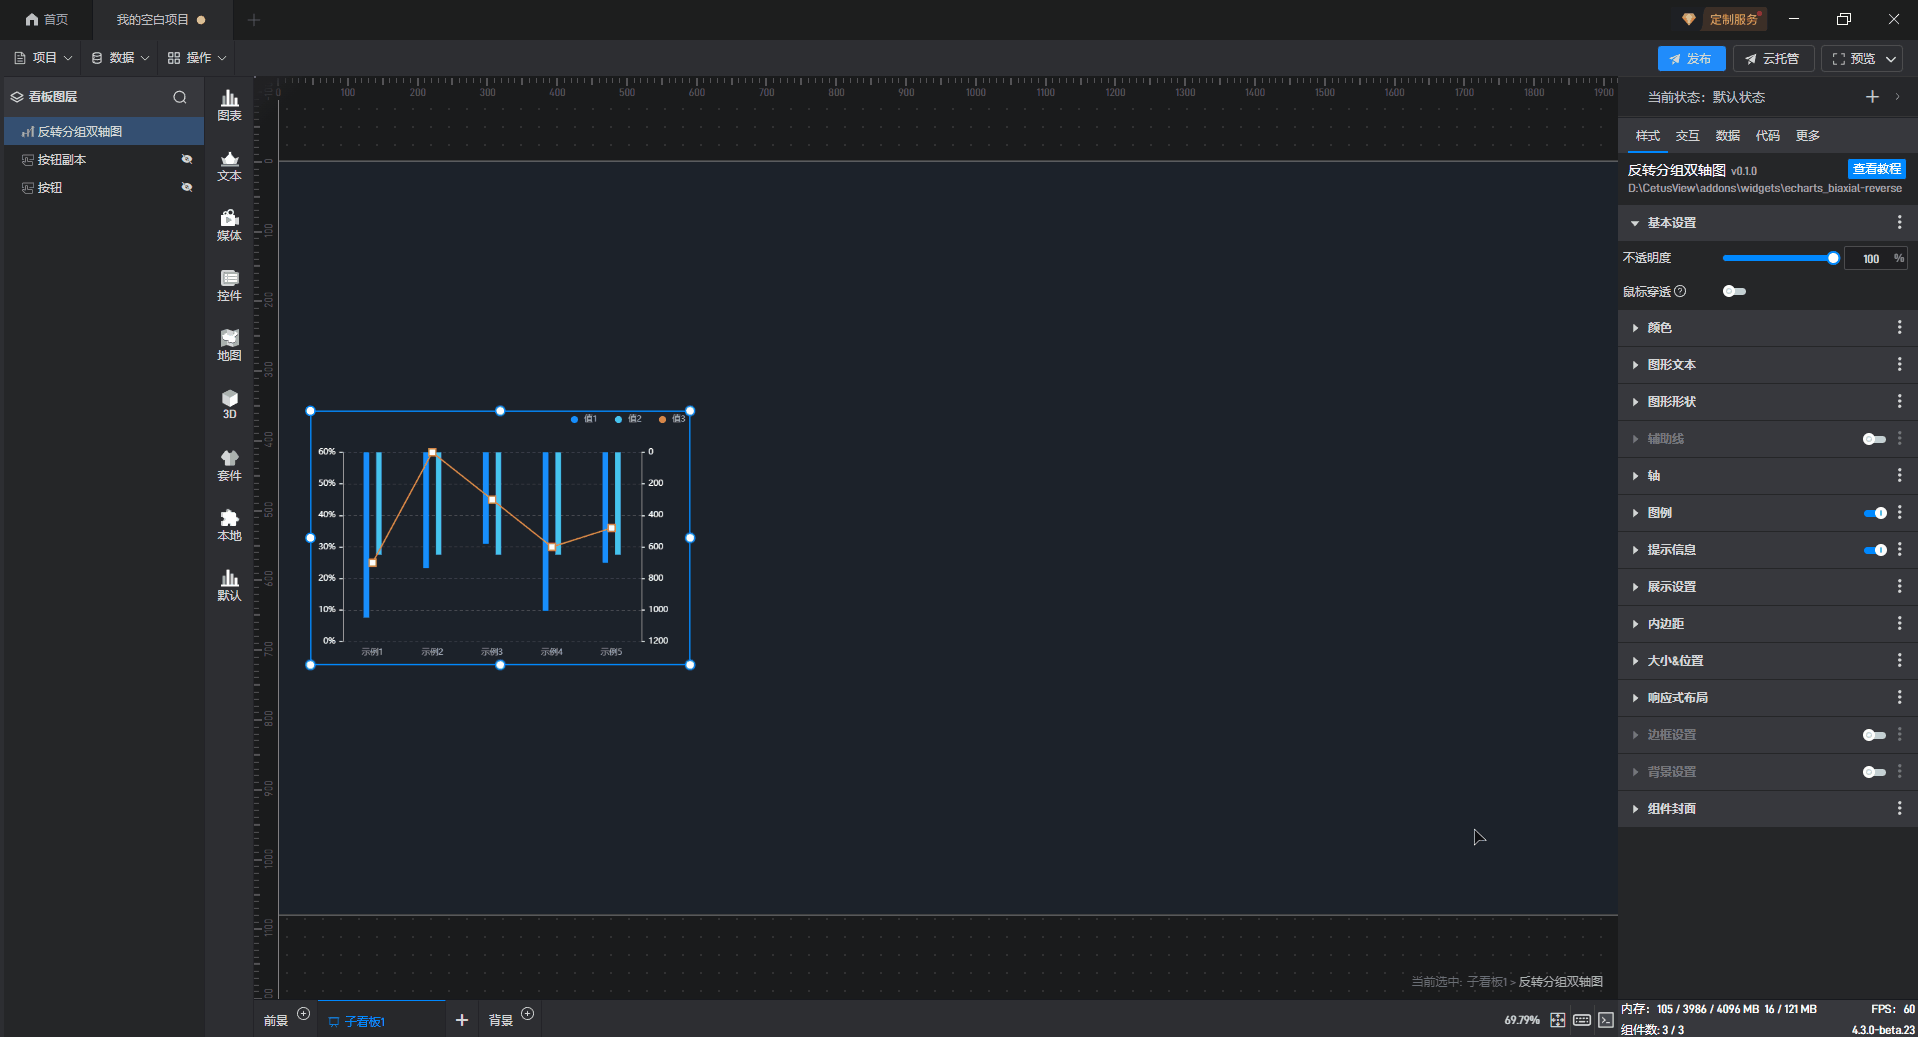Screen dimensions: 1918x1037
Task: Go to the 首页 home tab
Action: pos(47,19)
